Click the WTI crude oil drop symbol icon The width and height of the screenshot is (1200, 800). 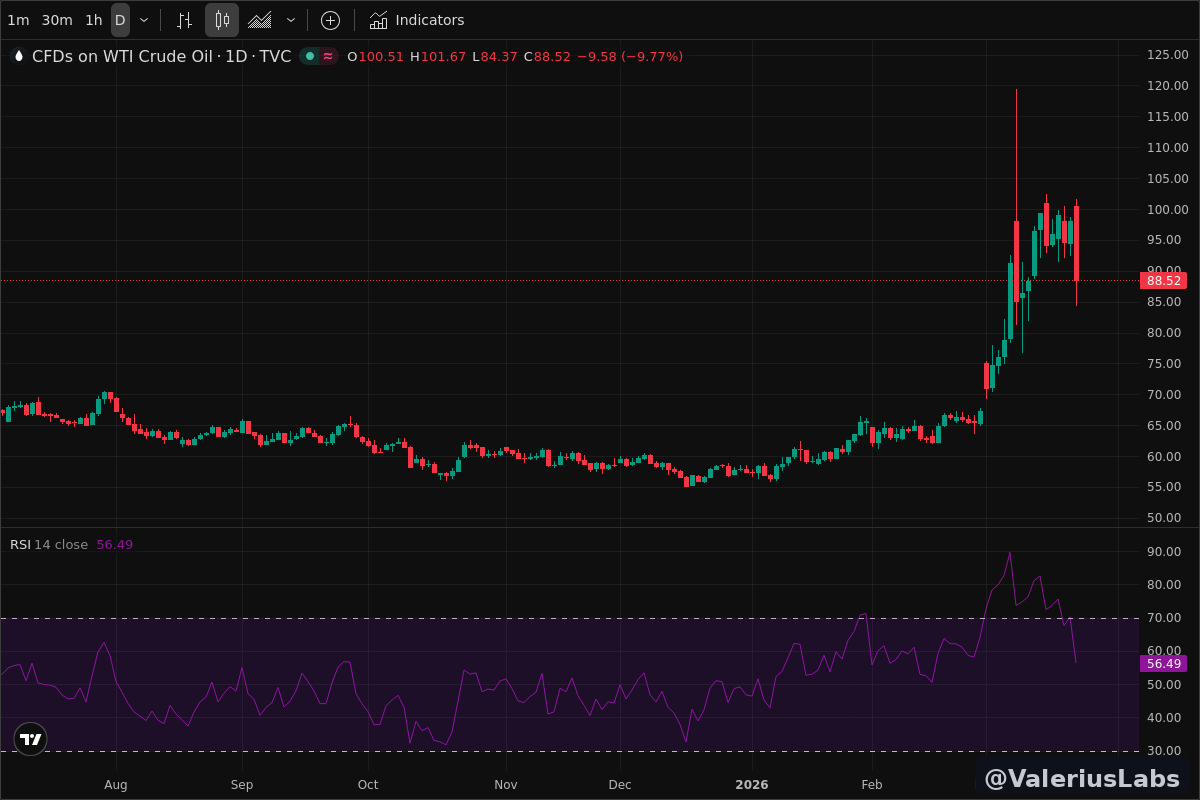coord(18,57)
